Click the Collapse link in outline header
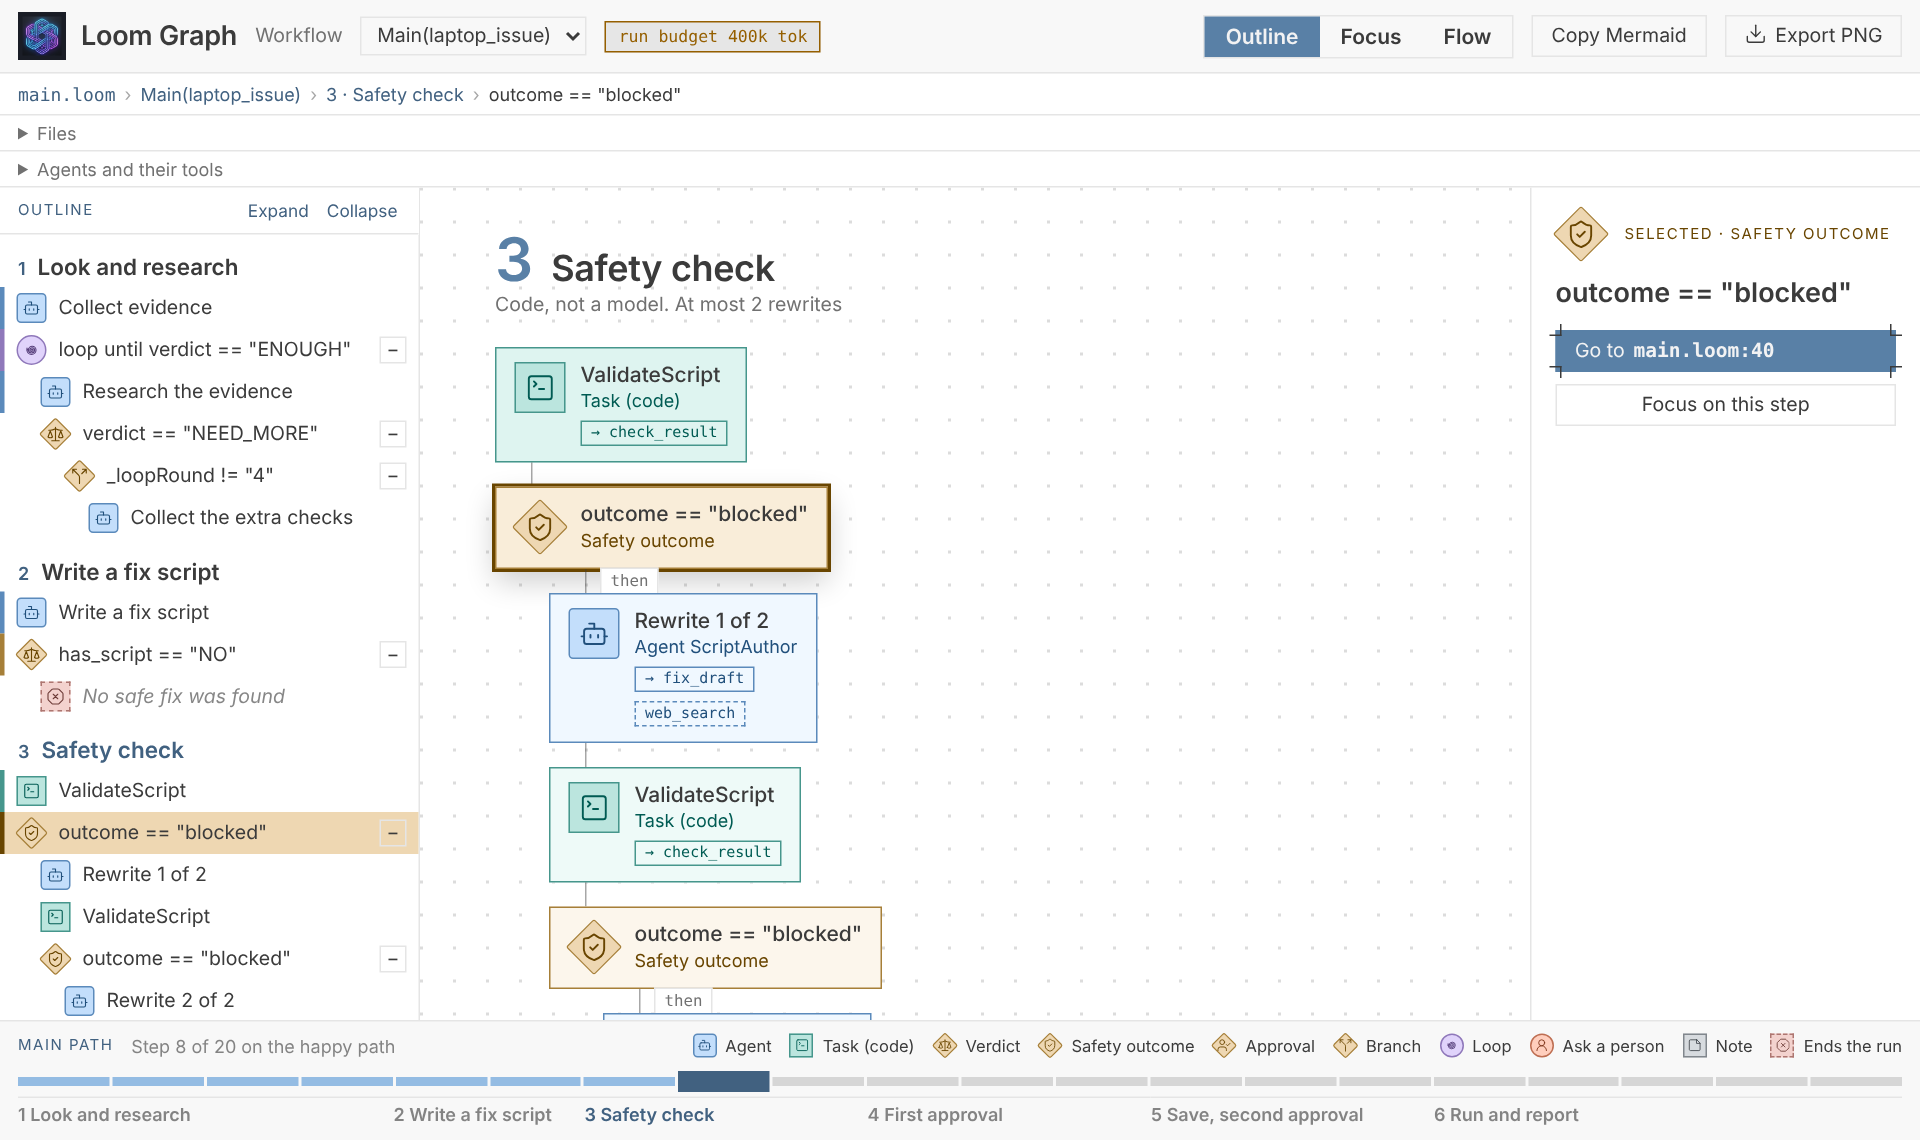This screenshot has width=1920, height=1140. (x=362, y=211)
